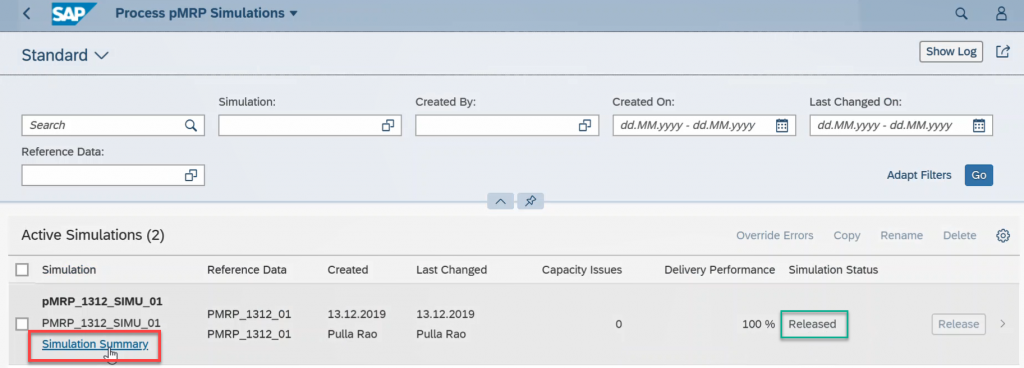This screenshot has width=1024, height=368.
Task: Open Simulation value help icon
Action: click(x=388, y=125)
